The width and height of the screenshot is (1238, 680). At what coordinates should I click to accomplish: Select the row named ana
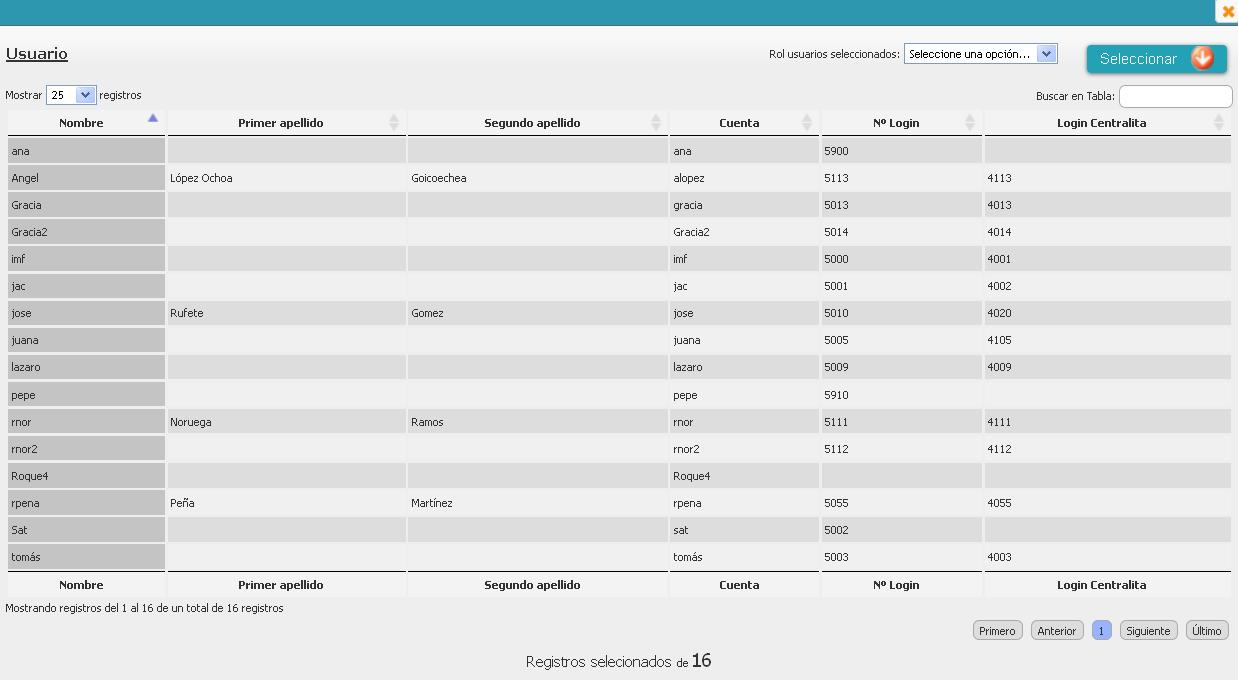(619, 151)
